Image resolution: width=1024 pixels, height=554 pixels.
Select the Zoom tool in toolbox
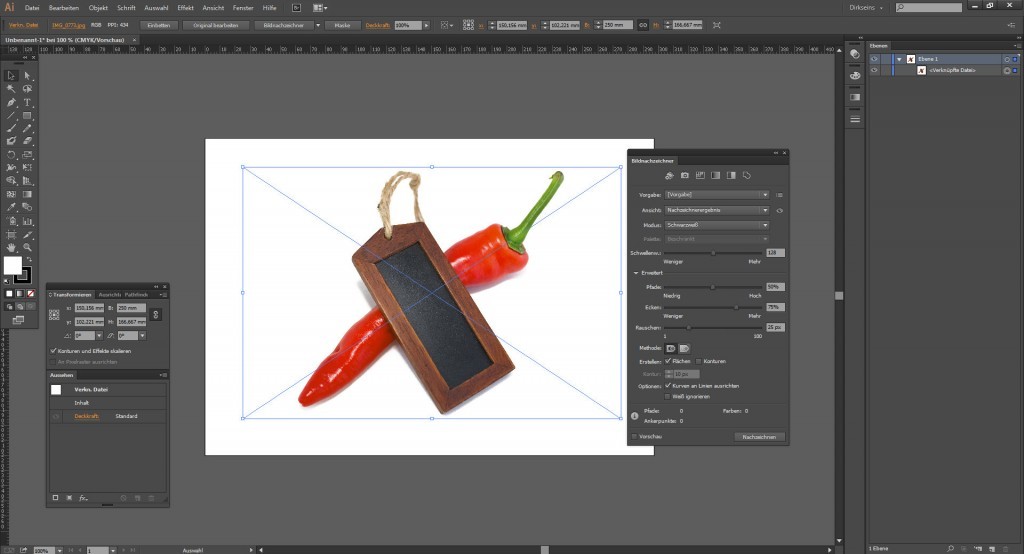click(27, 248)
